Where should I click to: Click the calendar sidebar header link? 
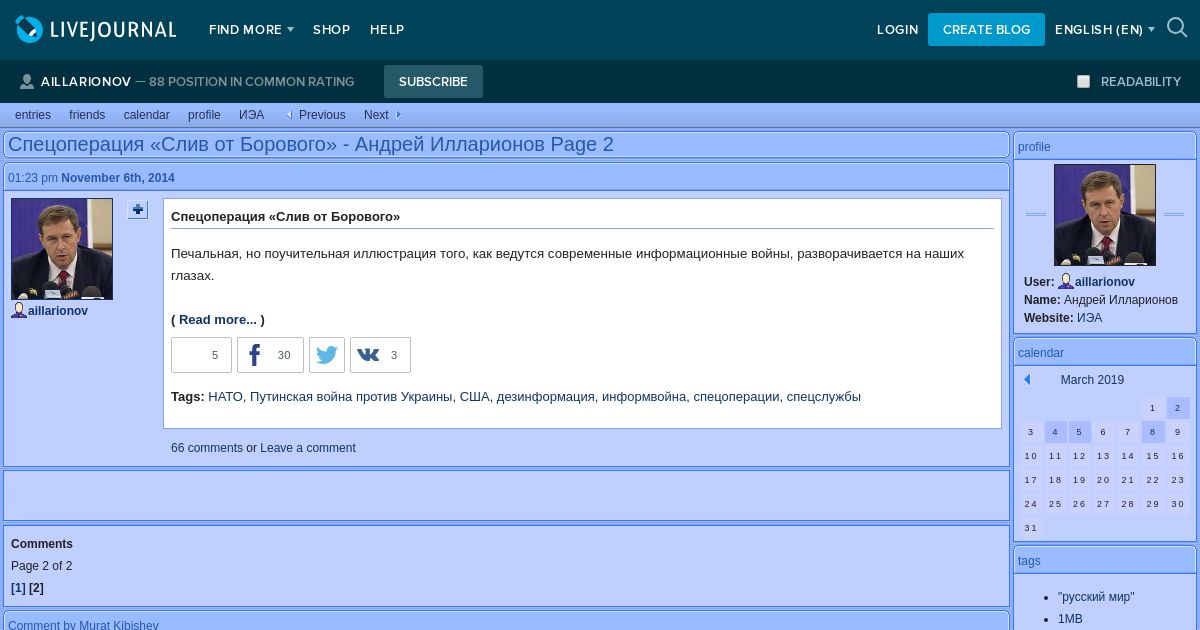[1041, 353]
